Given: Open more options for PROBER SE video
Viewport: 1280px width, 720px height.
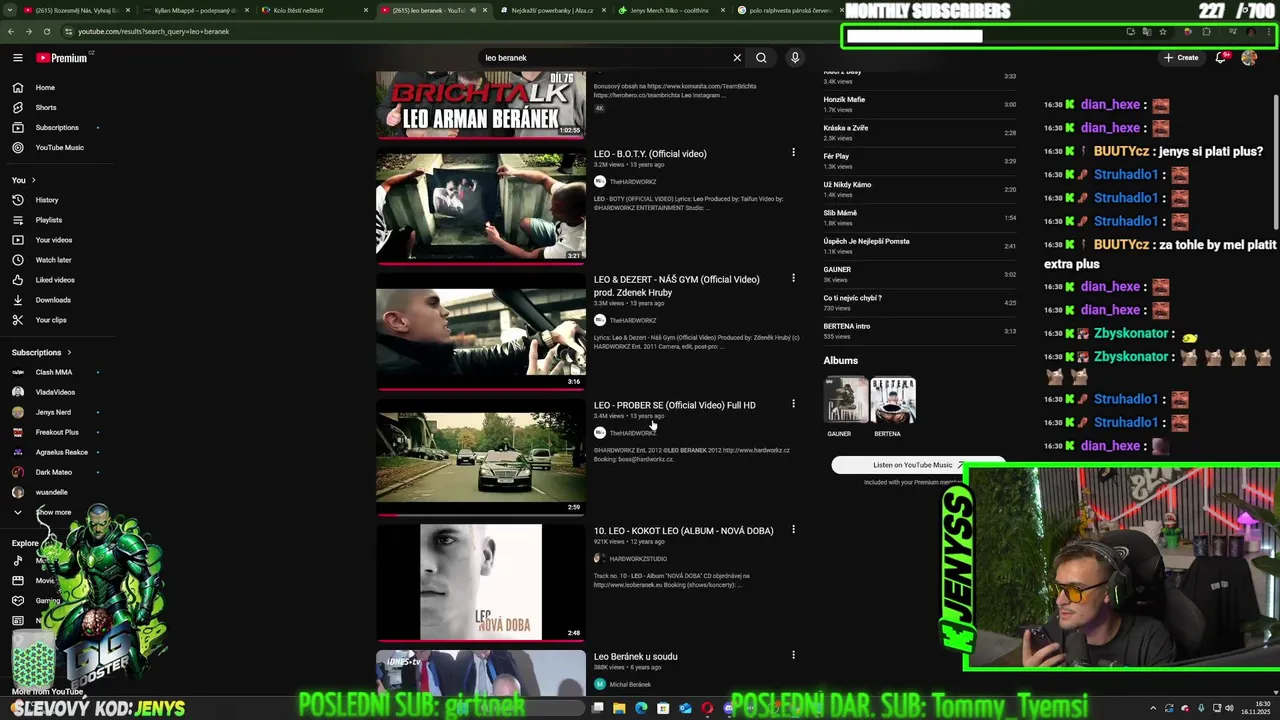Looking at the screenshot, I should (793, 404).
